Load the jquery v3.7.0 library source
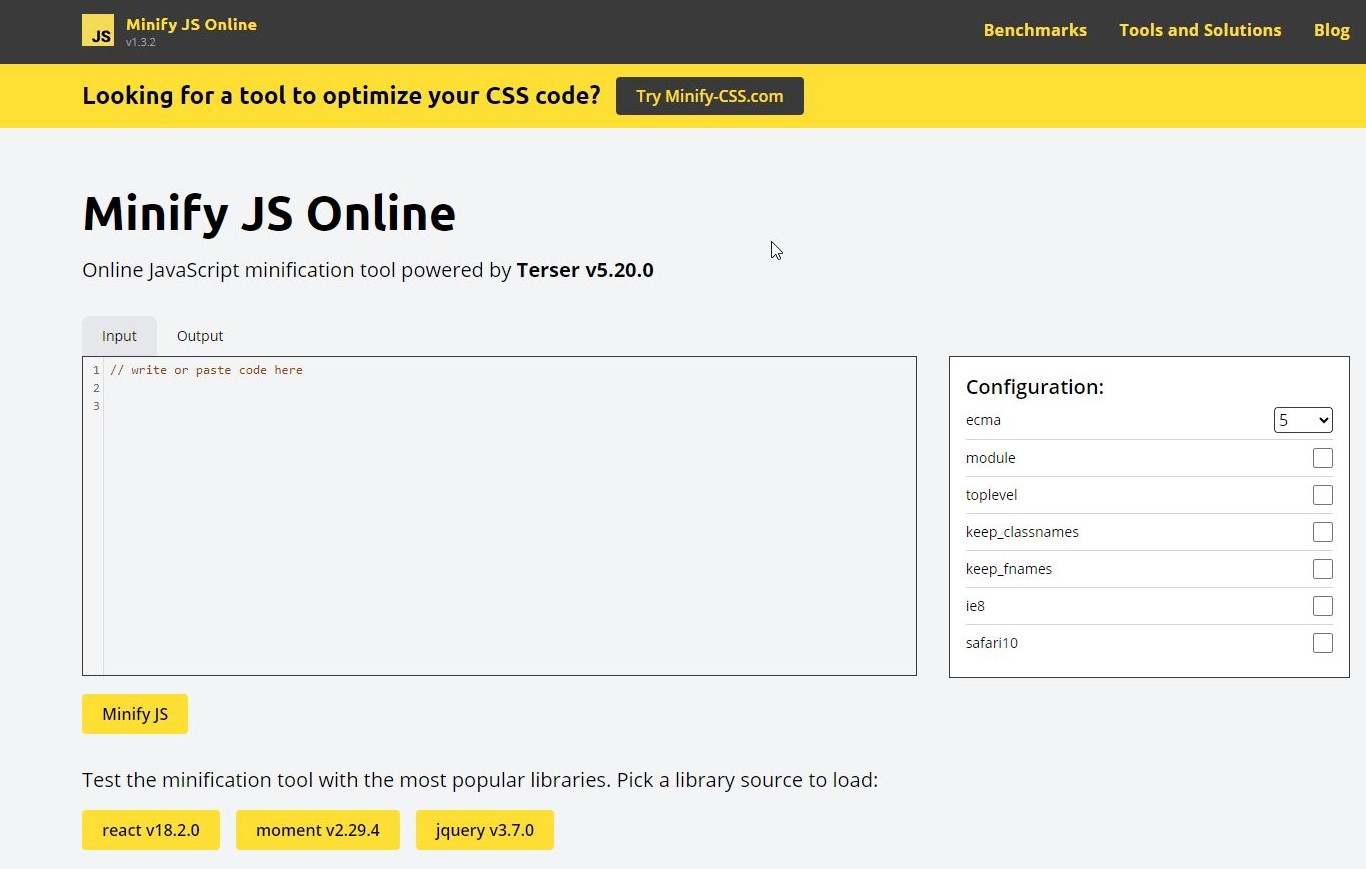The height and width of the screenshot is (869, 1366). 485,830
